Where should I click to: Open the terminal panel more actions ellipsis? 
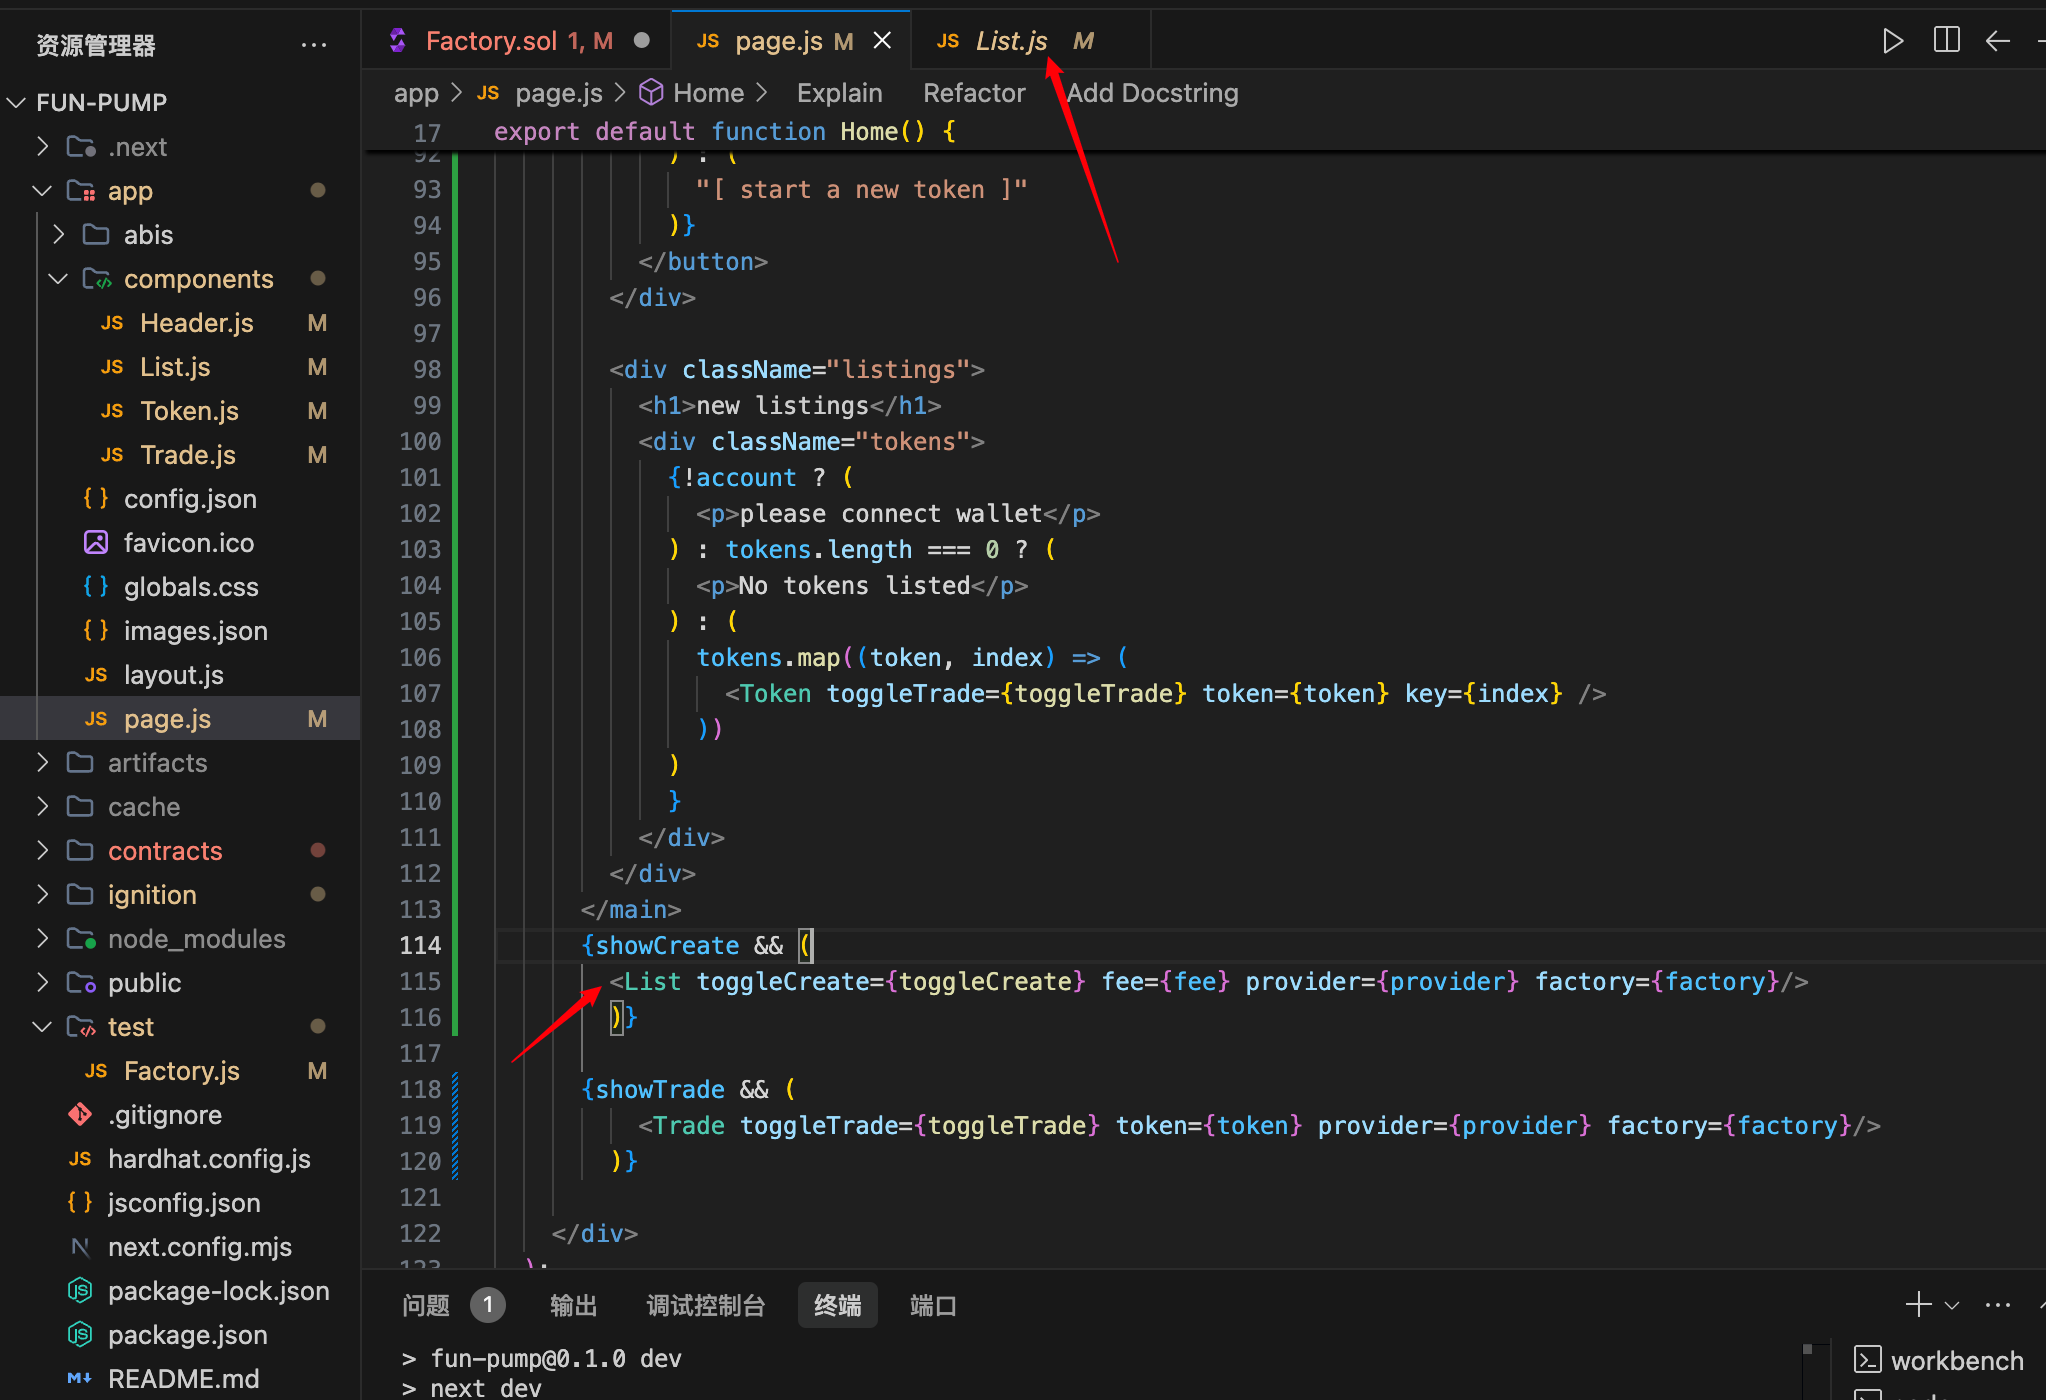1997,1305
